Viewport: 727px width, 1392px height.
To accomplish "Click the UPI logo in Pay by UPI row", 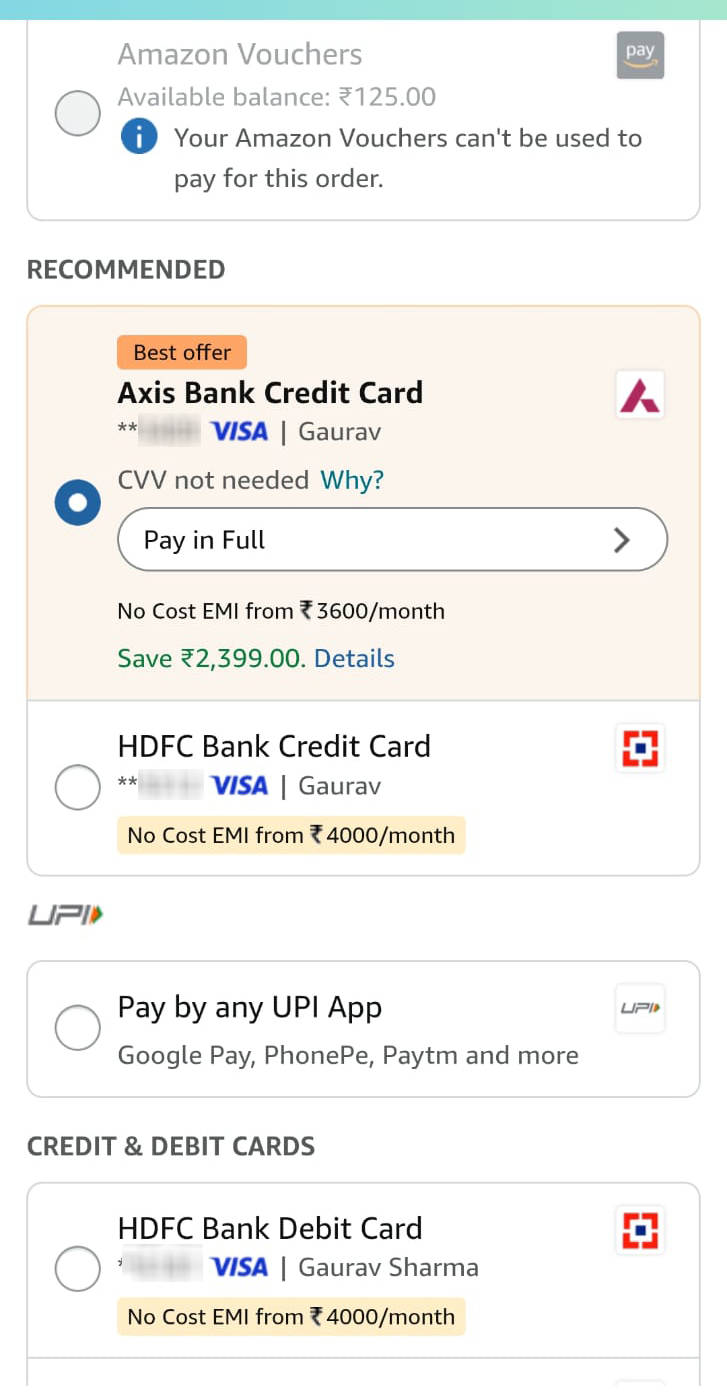I will click(640, 1008).
